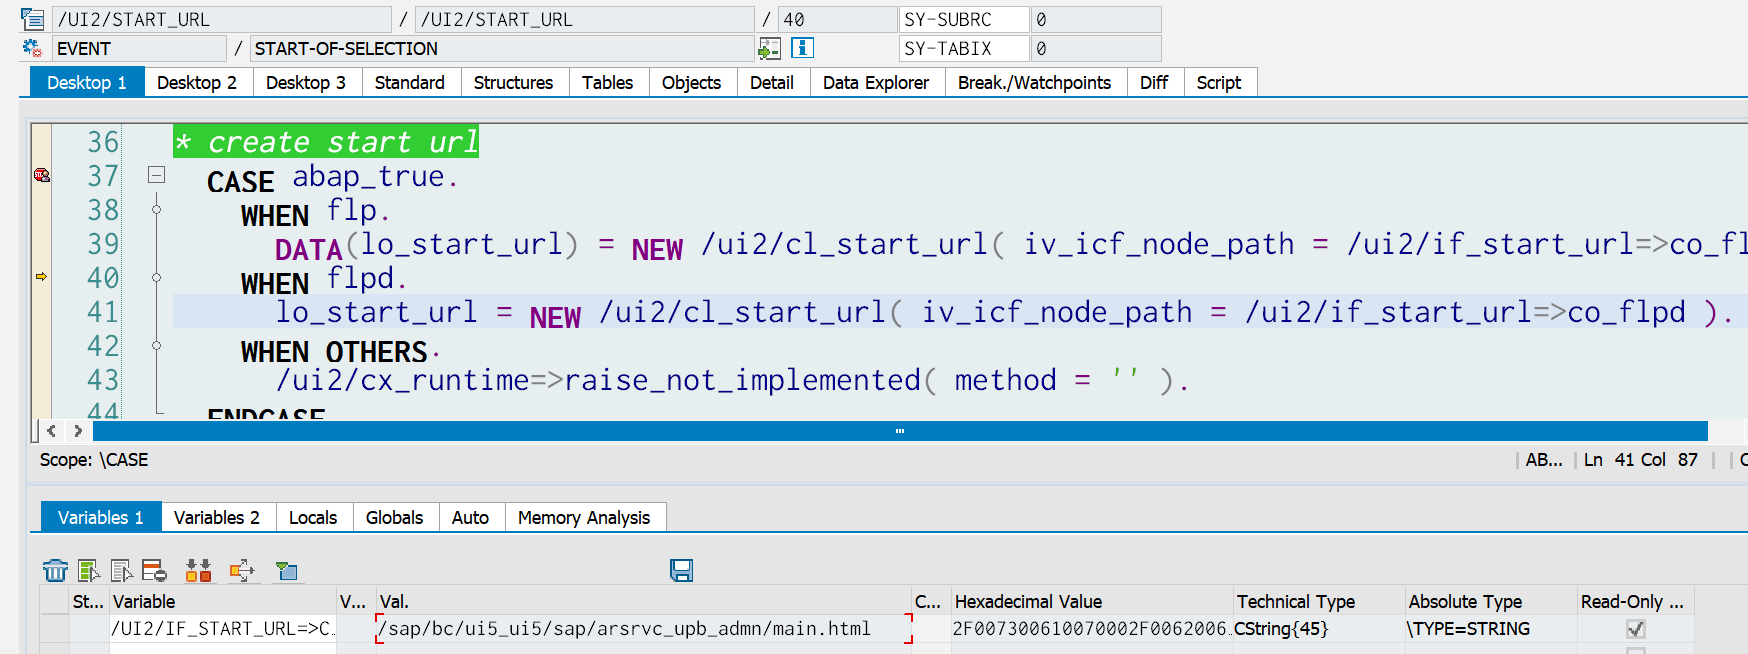The width and height of the screenshot is (1748, 654).
Task: Click the breakpoint marker at line 37
Action: [42, 175]
